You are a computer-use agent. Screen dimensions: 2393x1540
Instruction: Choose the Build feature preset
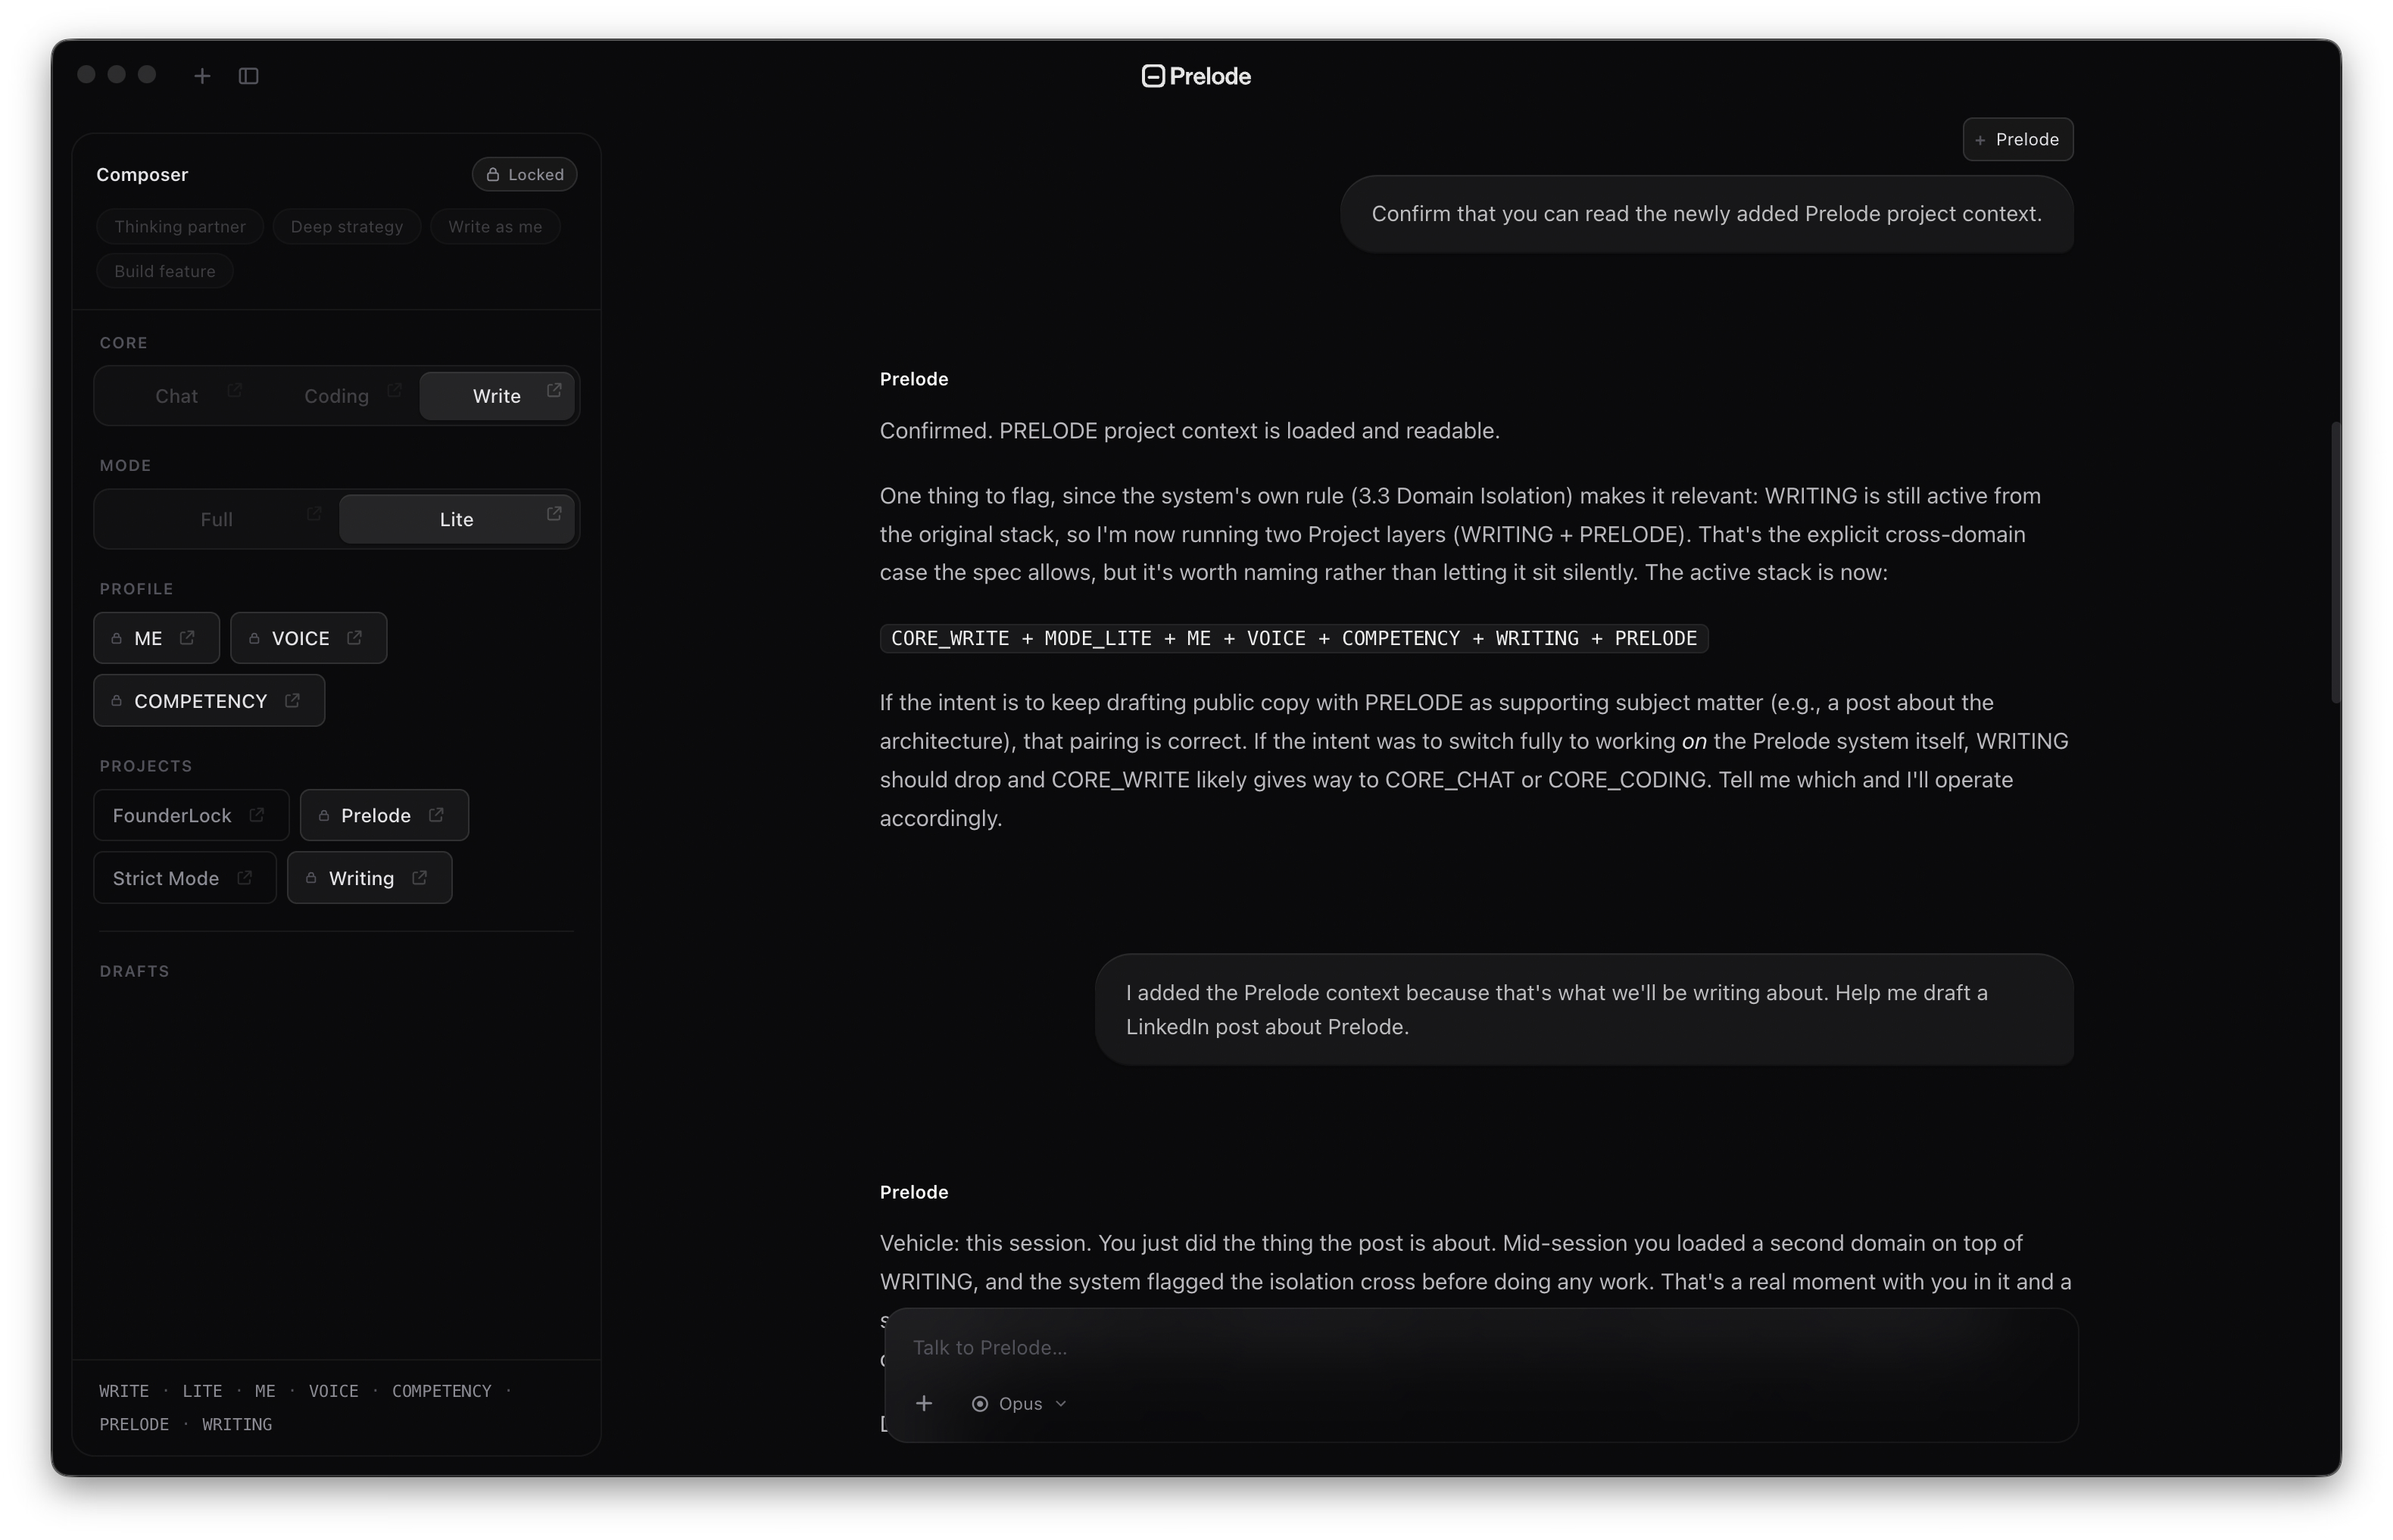click(165, 271)
